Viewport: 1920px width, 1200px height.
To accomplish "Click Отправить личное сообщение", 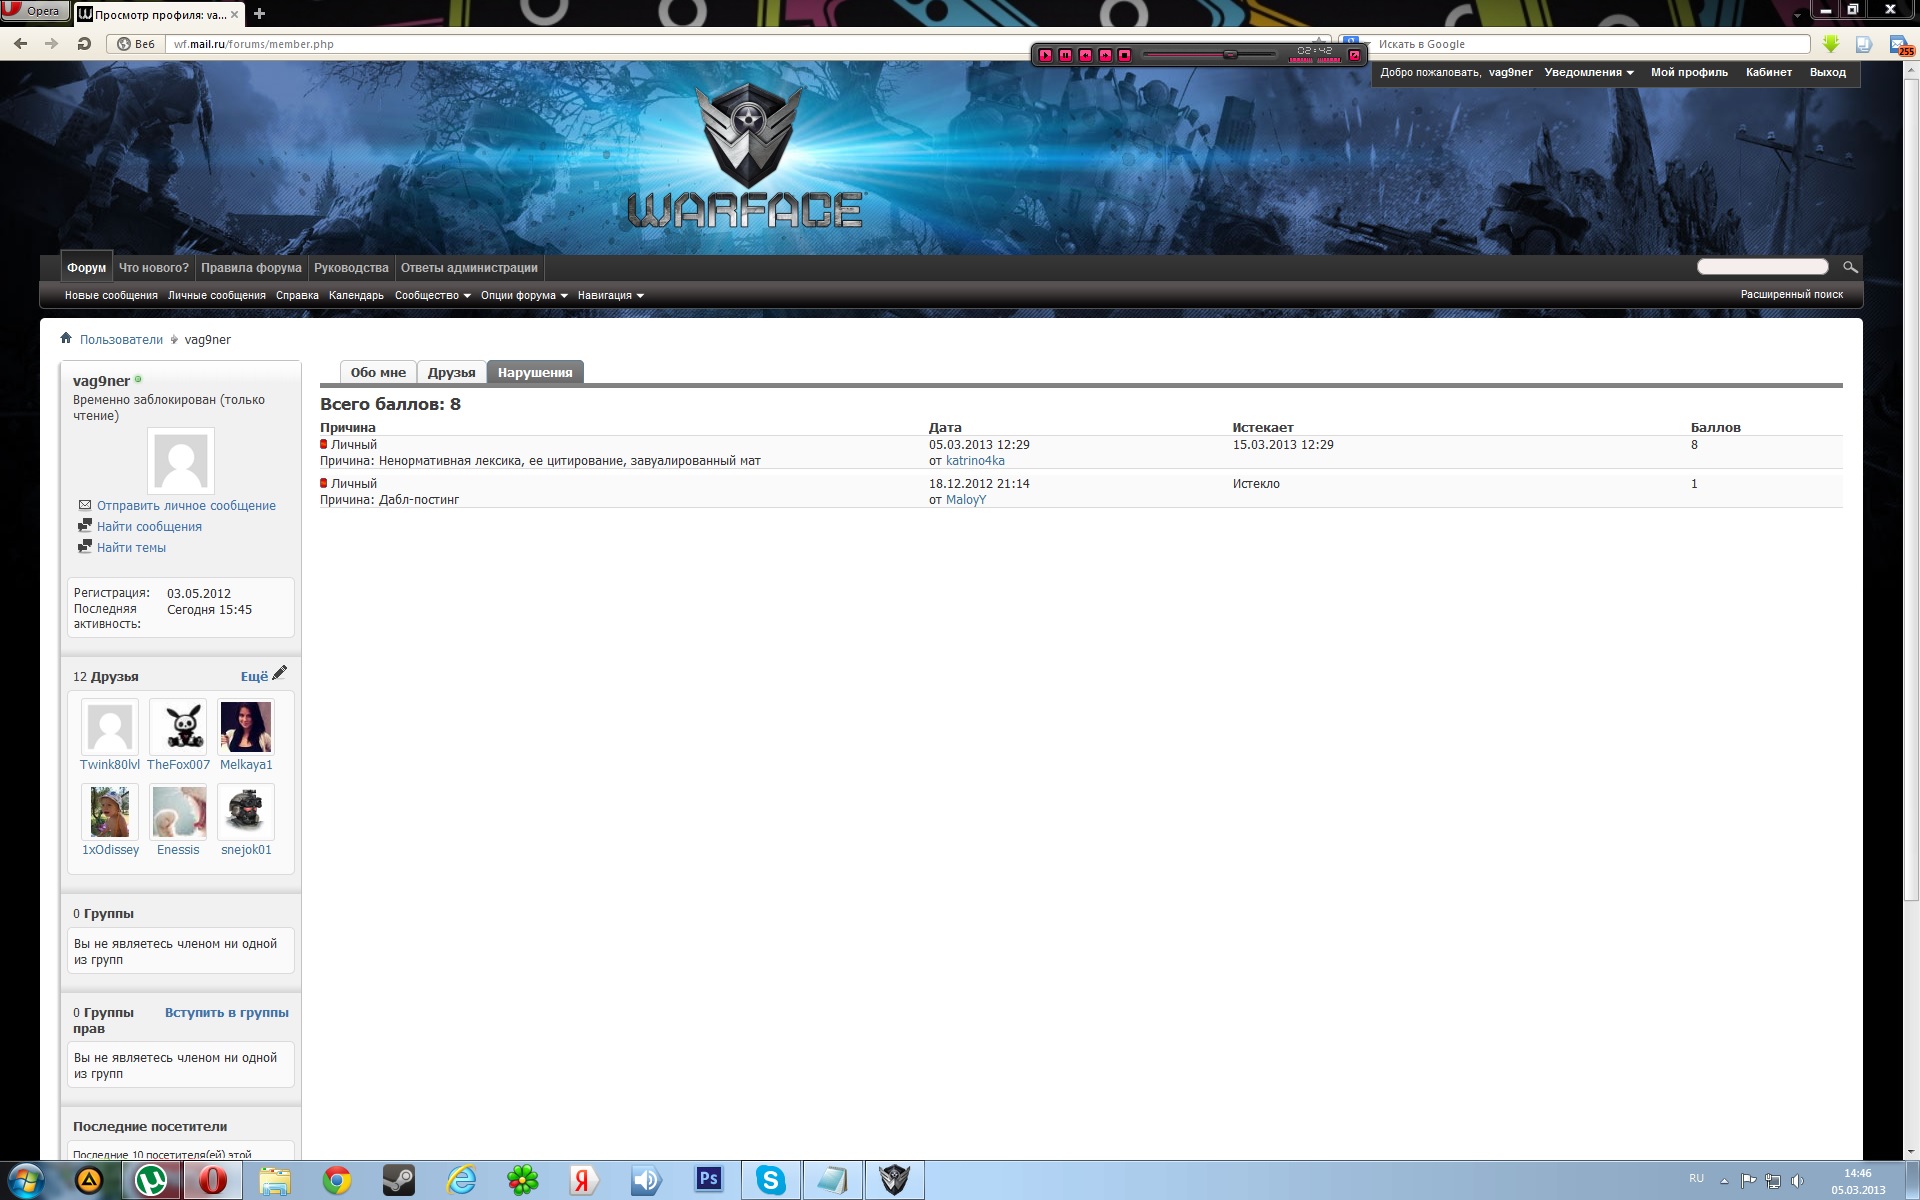I will pyautogui.click(x=186, y=506).
